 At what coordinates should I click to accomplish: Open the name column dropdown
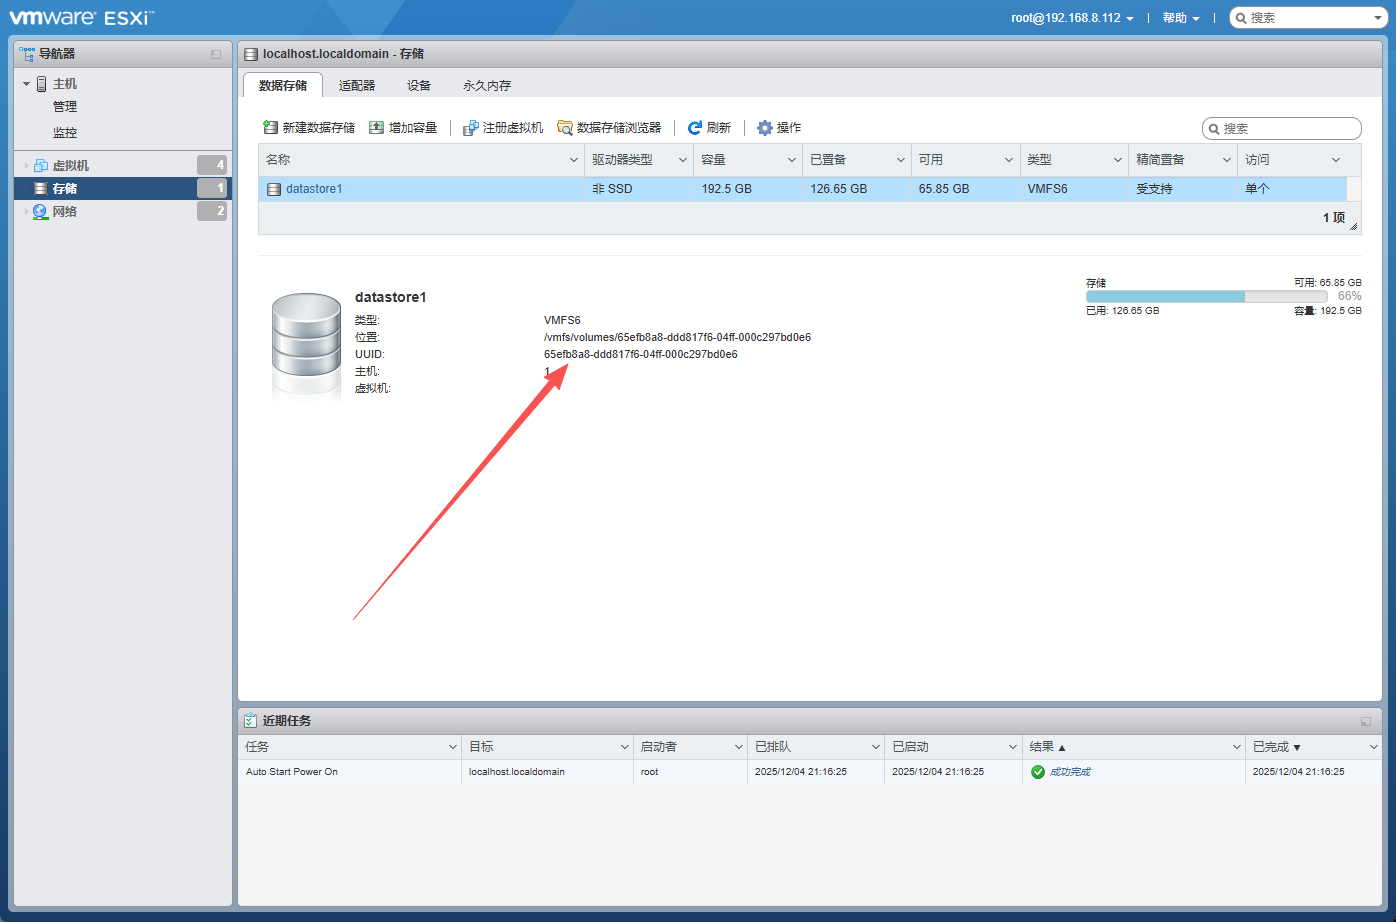coord(574,160)
